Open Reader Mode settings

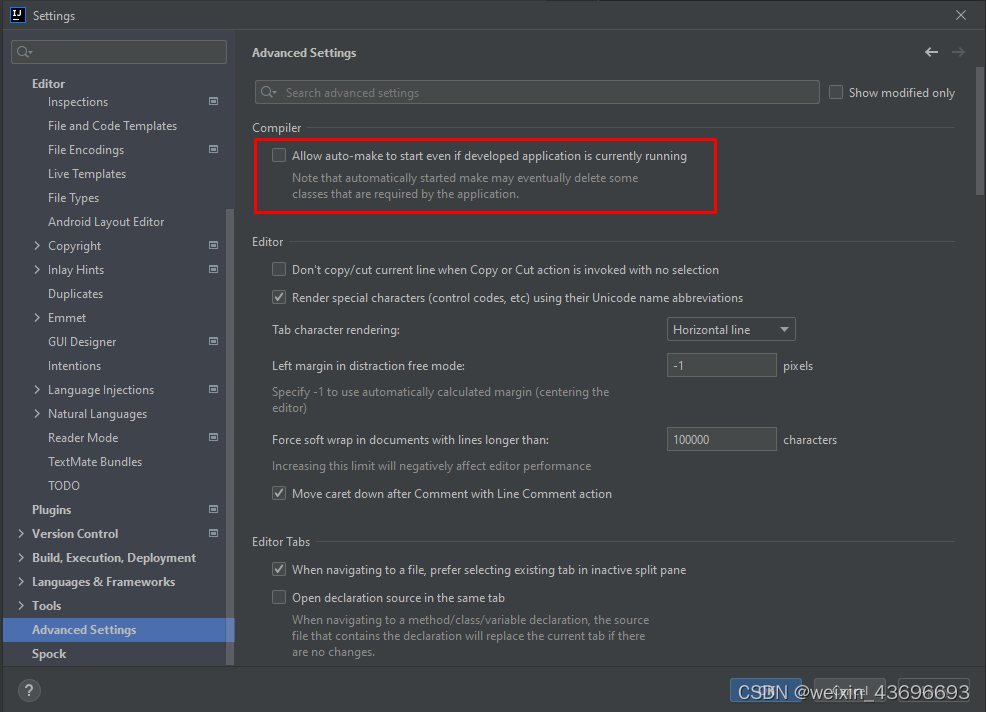83,438
